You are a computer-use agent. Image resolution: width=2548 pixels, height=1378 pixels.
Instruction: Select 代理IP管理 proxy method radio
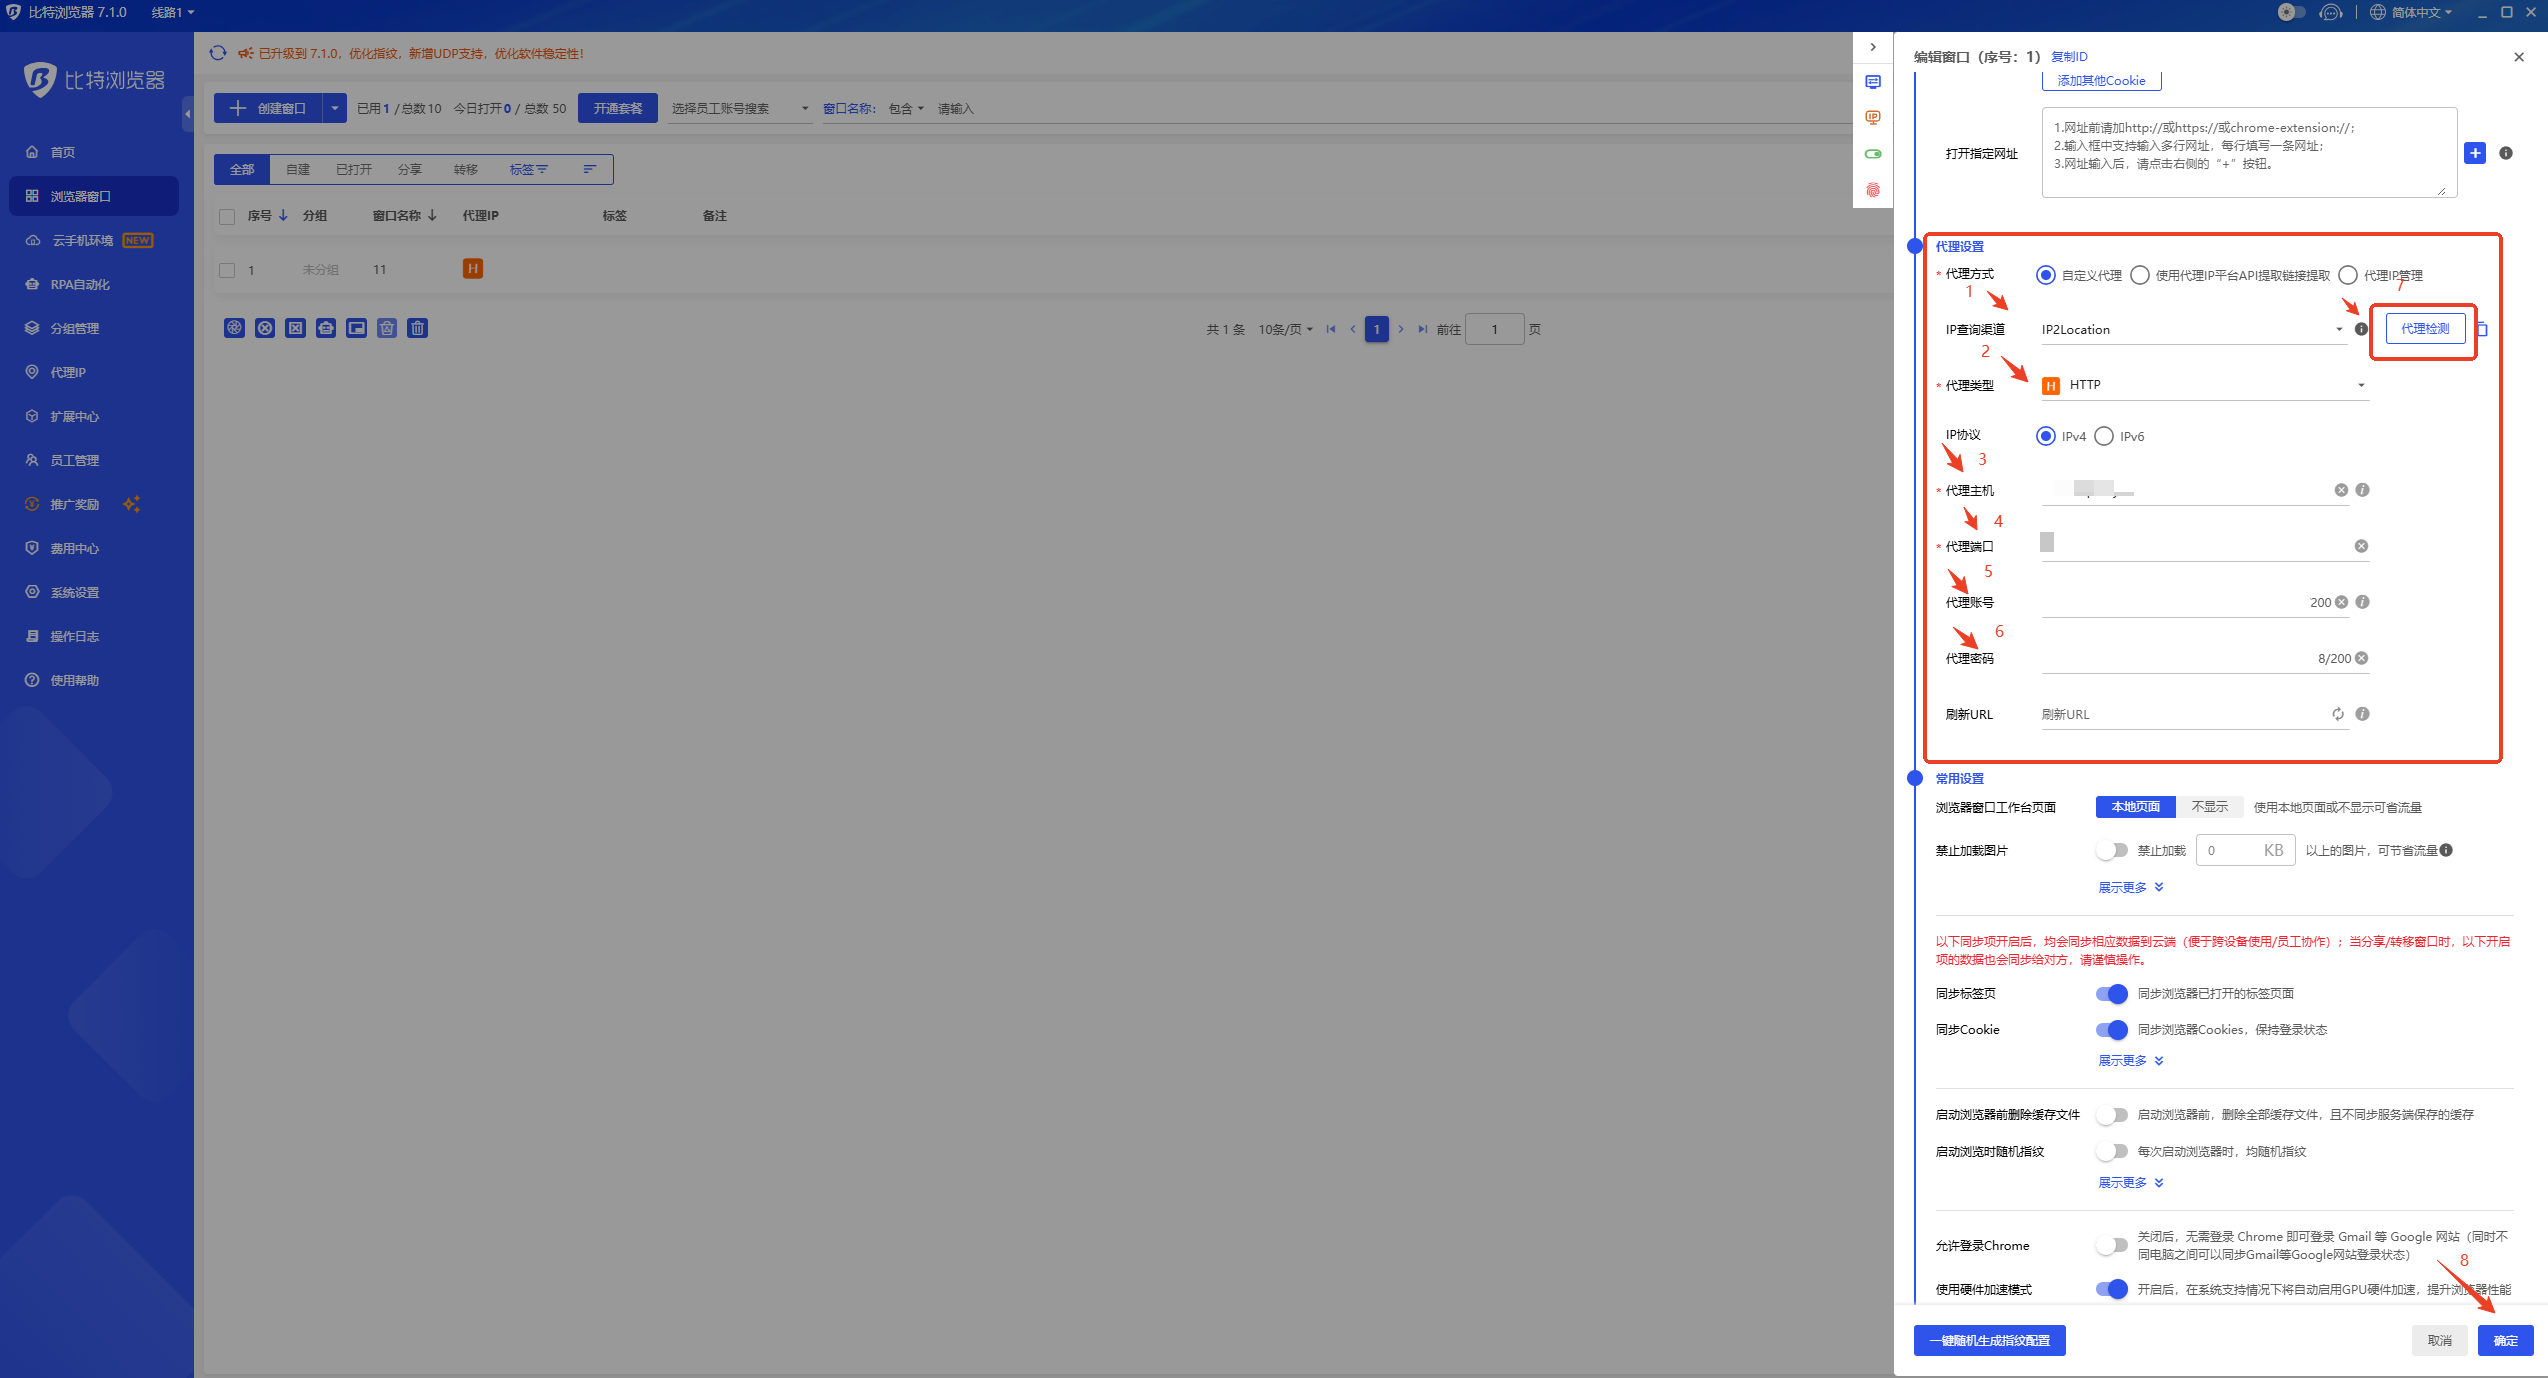point(2348,275)
